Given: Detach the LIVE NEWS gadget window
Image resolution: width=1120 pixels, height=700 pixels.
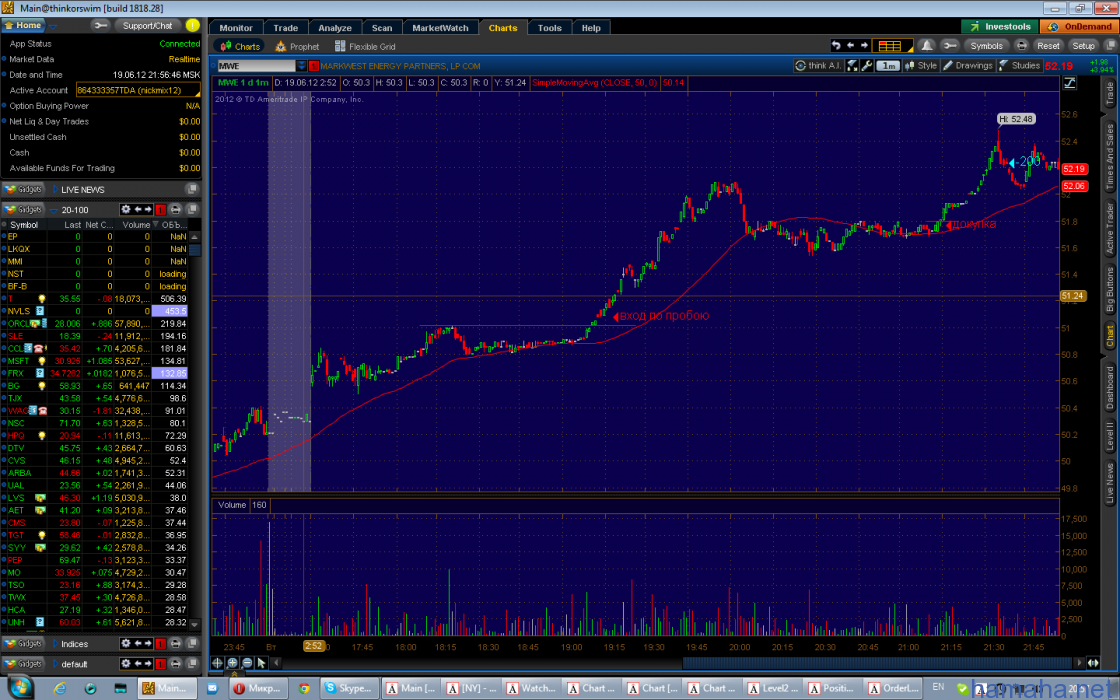Looking at the screenshot, I should (x=192, y=189).
